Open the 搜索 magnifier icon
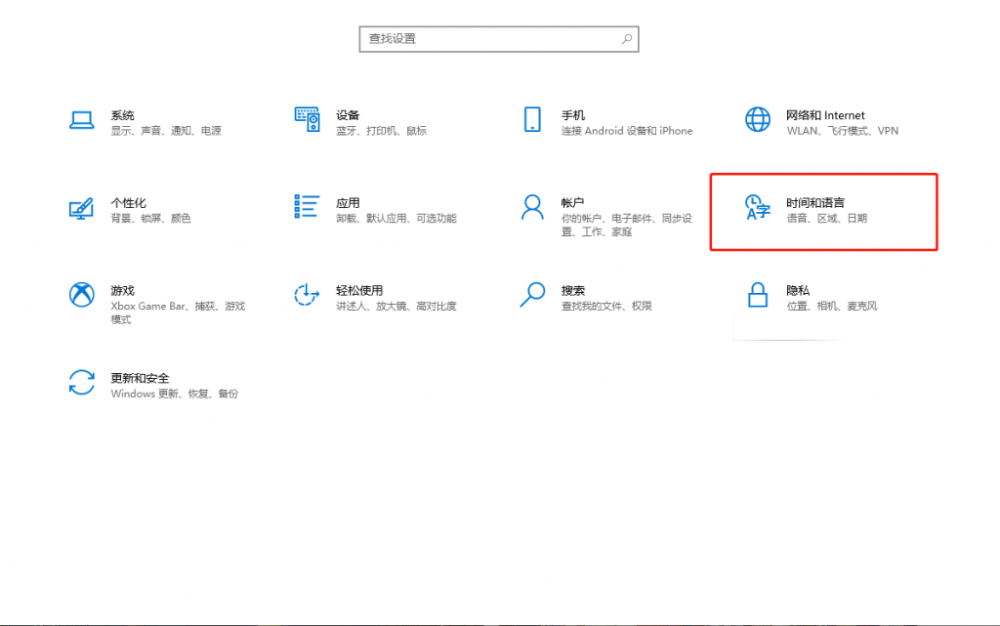Viewport: 1000px width, 626px height. [532, 295]
